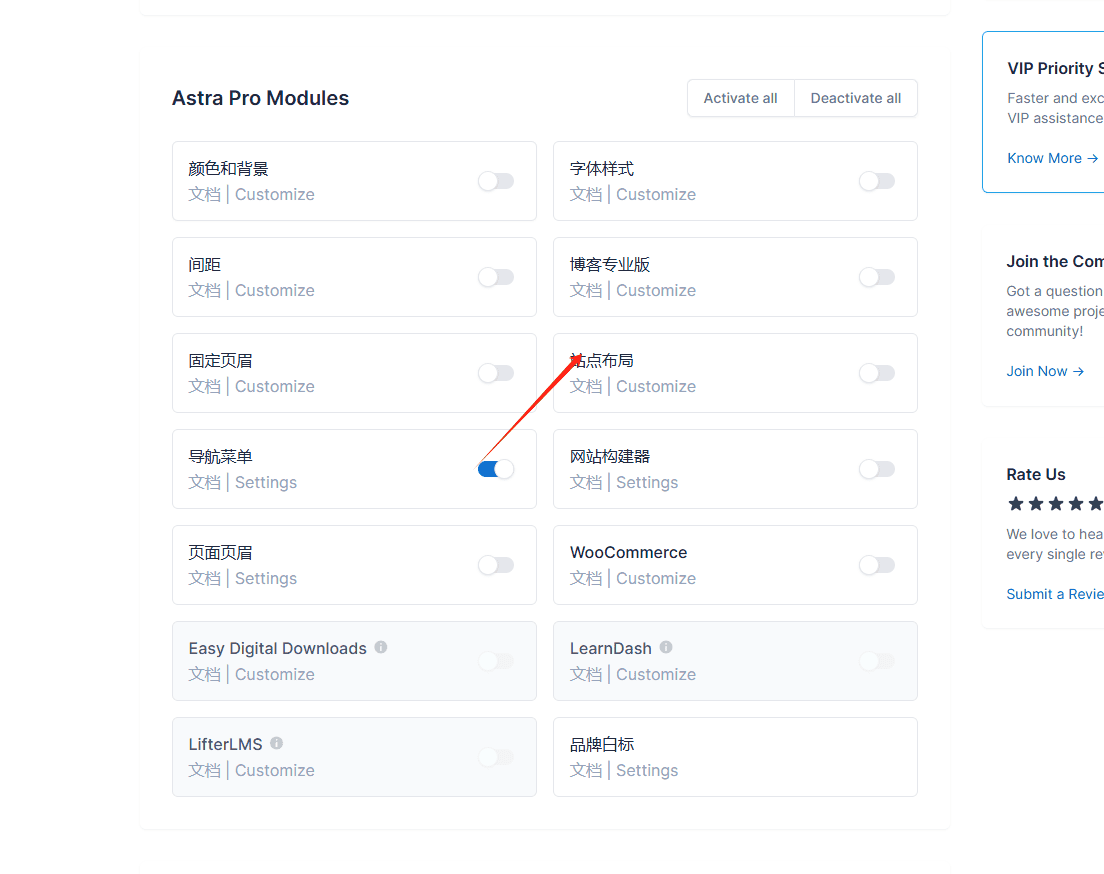The height and width of the screenshot is (874, 1104).
Task: Toggle the WooCommerce module switch
Action: pyautogui.click(x=877, y=565)
